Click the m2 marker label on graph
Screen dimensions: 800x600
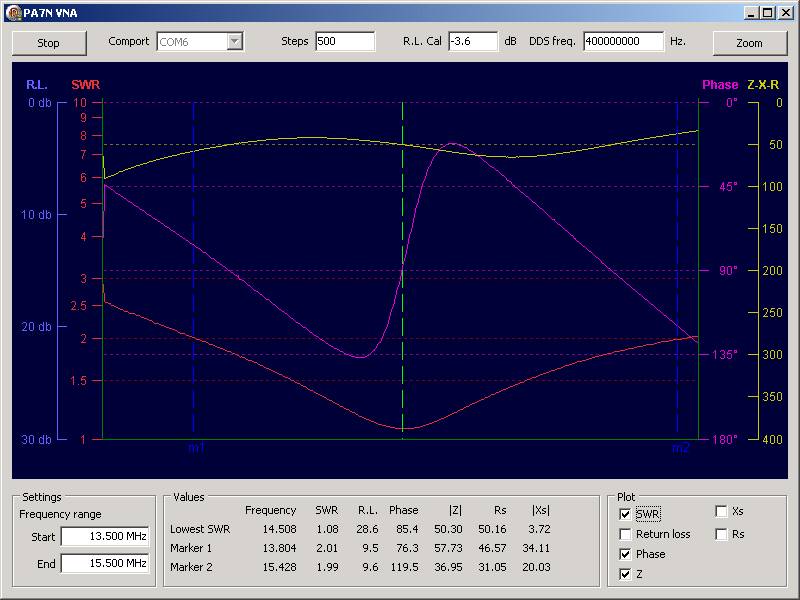point(680,448)
